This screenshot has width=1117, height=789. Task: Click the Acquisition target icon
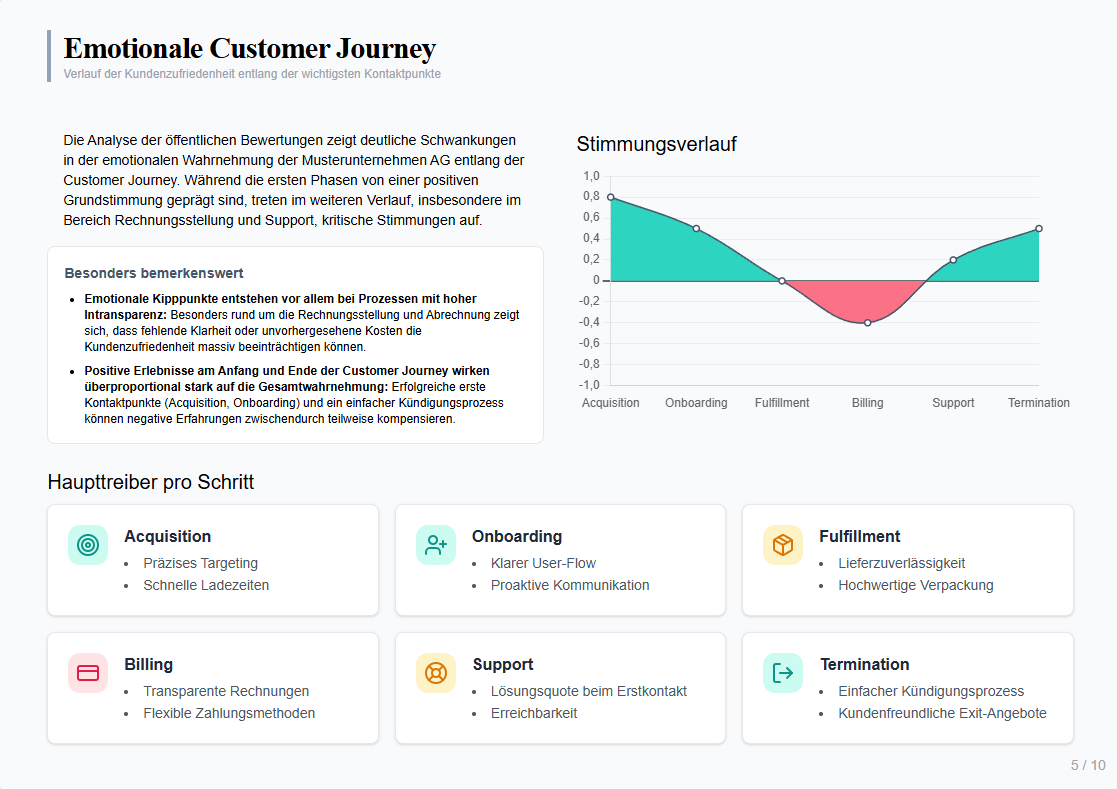[x=88, y=545]
